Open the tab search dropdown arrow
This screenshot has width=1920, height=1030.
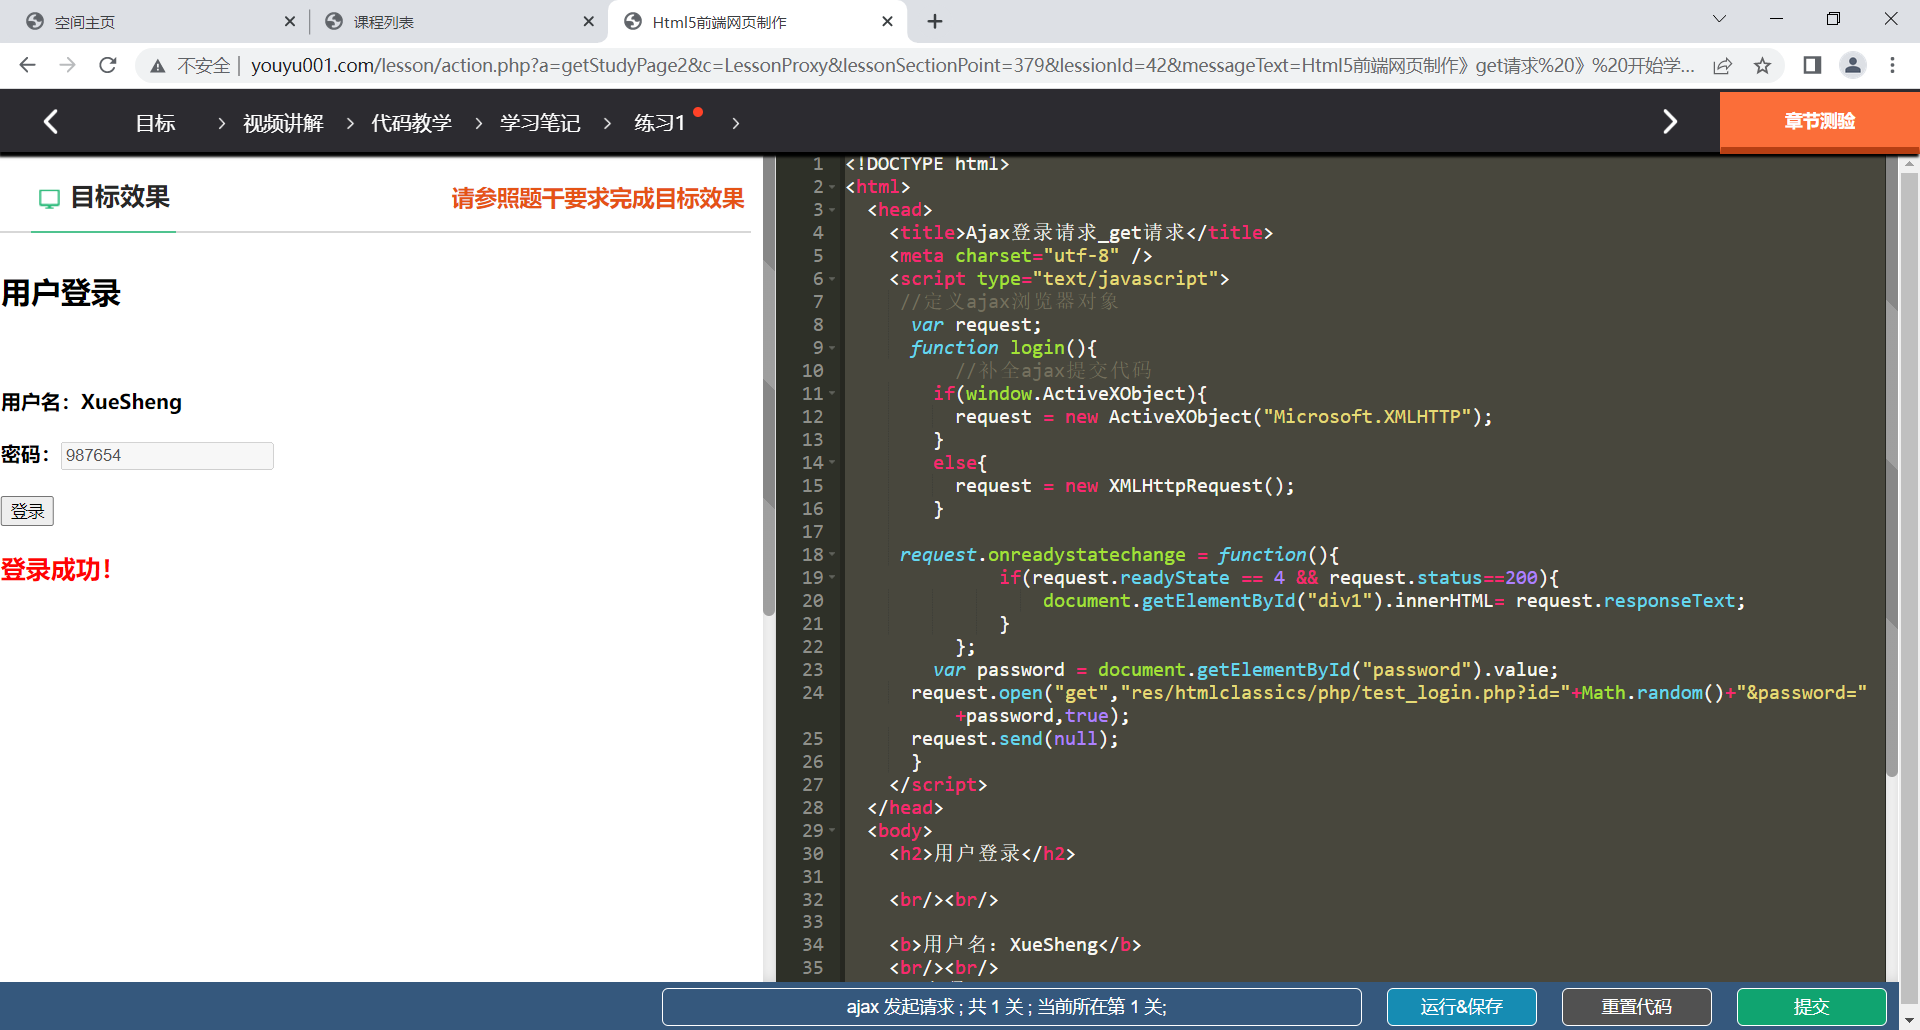(1719, 19)
